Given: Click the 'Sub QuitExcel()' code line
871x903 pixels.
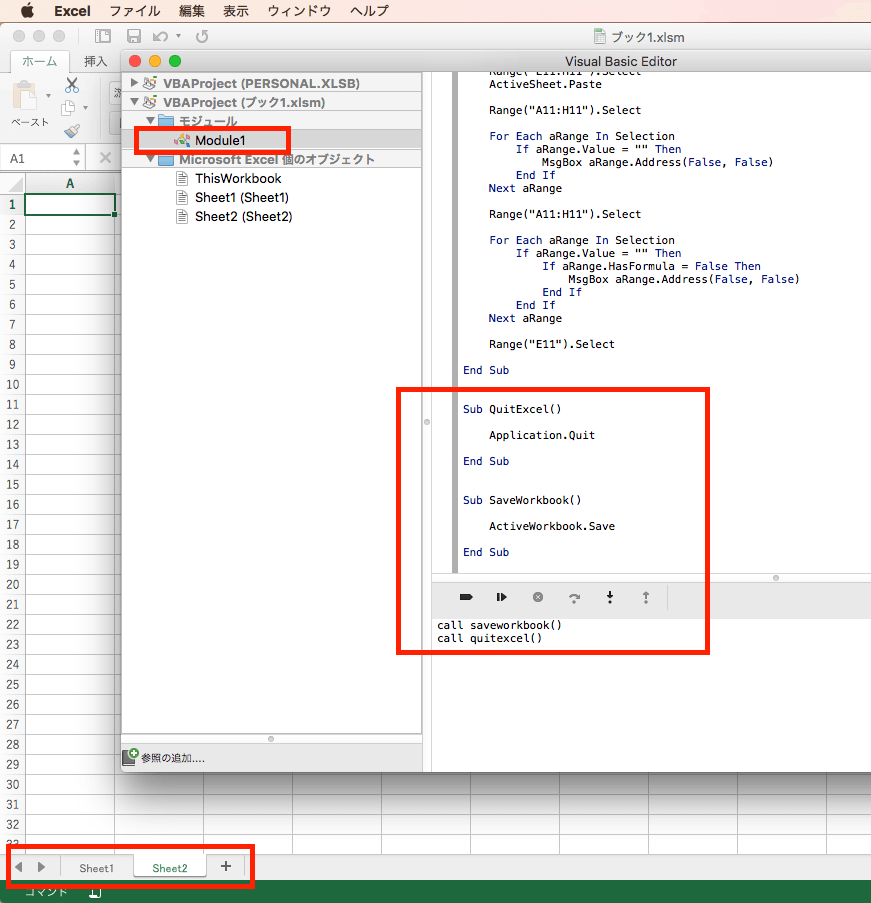Looking at the screenshot, I should point(512,409).
